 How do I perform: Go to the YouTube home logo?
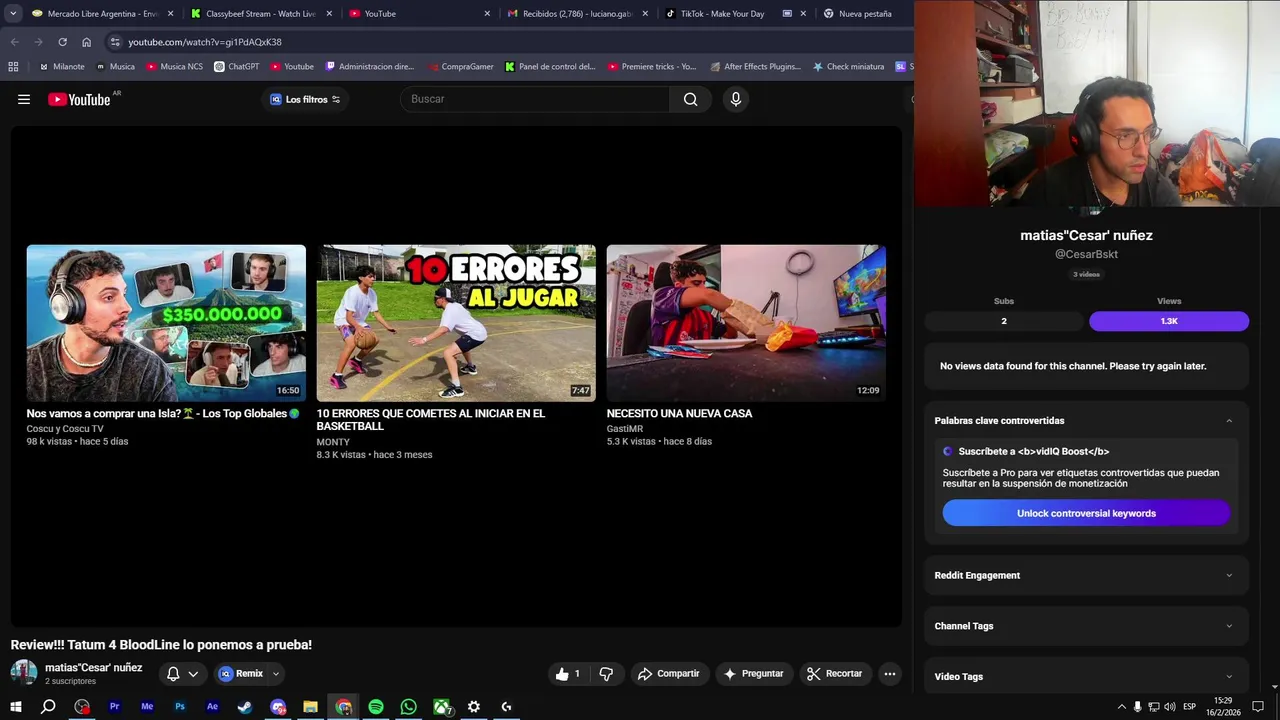pyautogui.click(x=79, y=99)
